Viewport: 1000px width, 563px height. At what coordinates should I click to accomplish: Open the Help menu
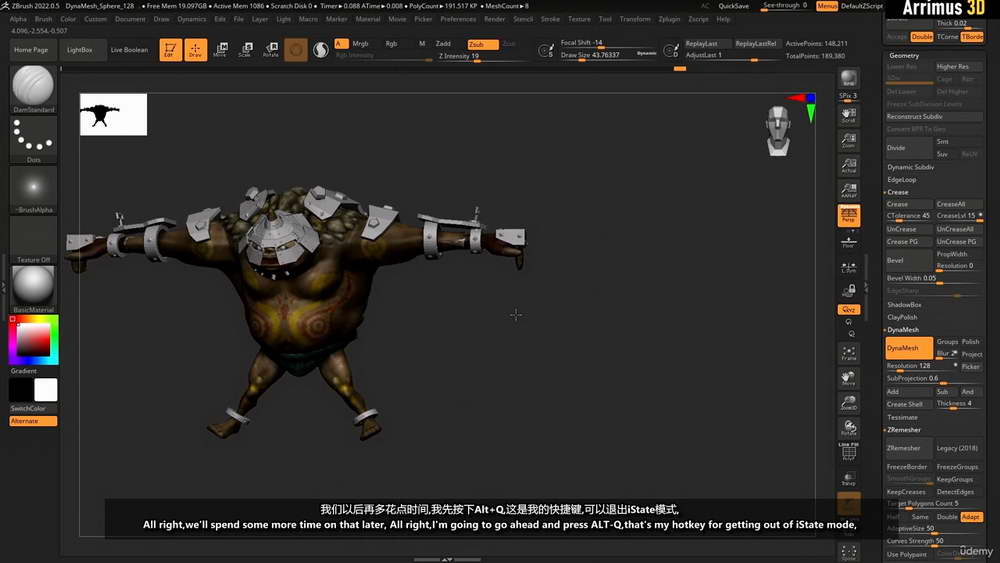click(723, 19)
